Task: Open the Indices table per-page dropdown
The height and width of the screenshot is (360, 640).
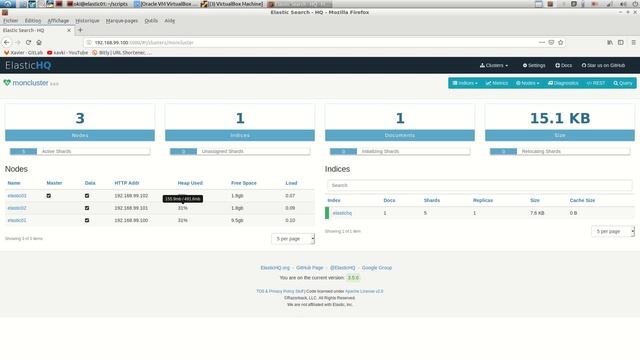Action: pos(613,231)
